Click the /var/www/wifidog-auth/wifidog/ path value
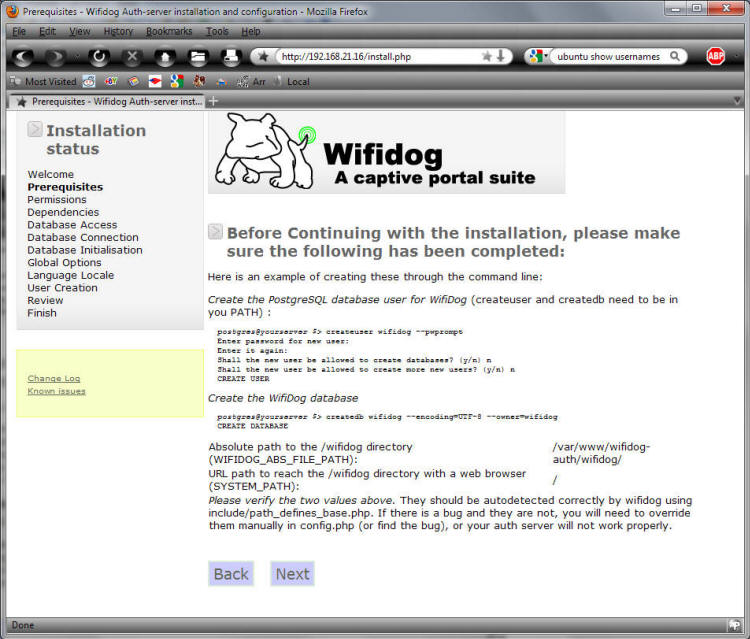 (x=601, y=453)
